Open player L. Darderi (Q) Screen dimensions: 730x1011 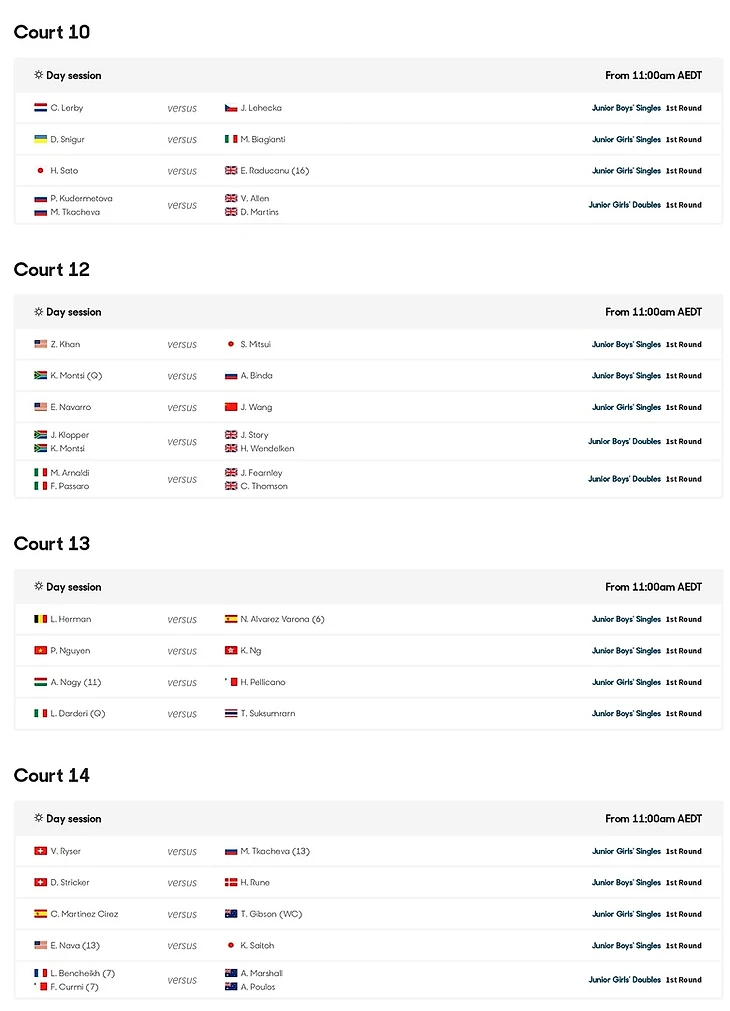[x=77, y=713]
